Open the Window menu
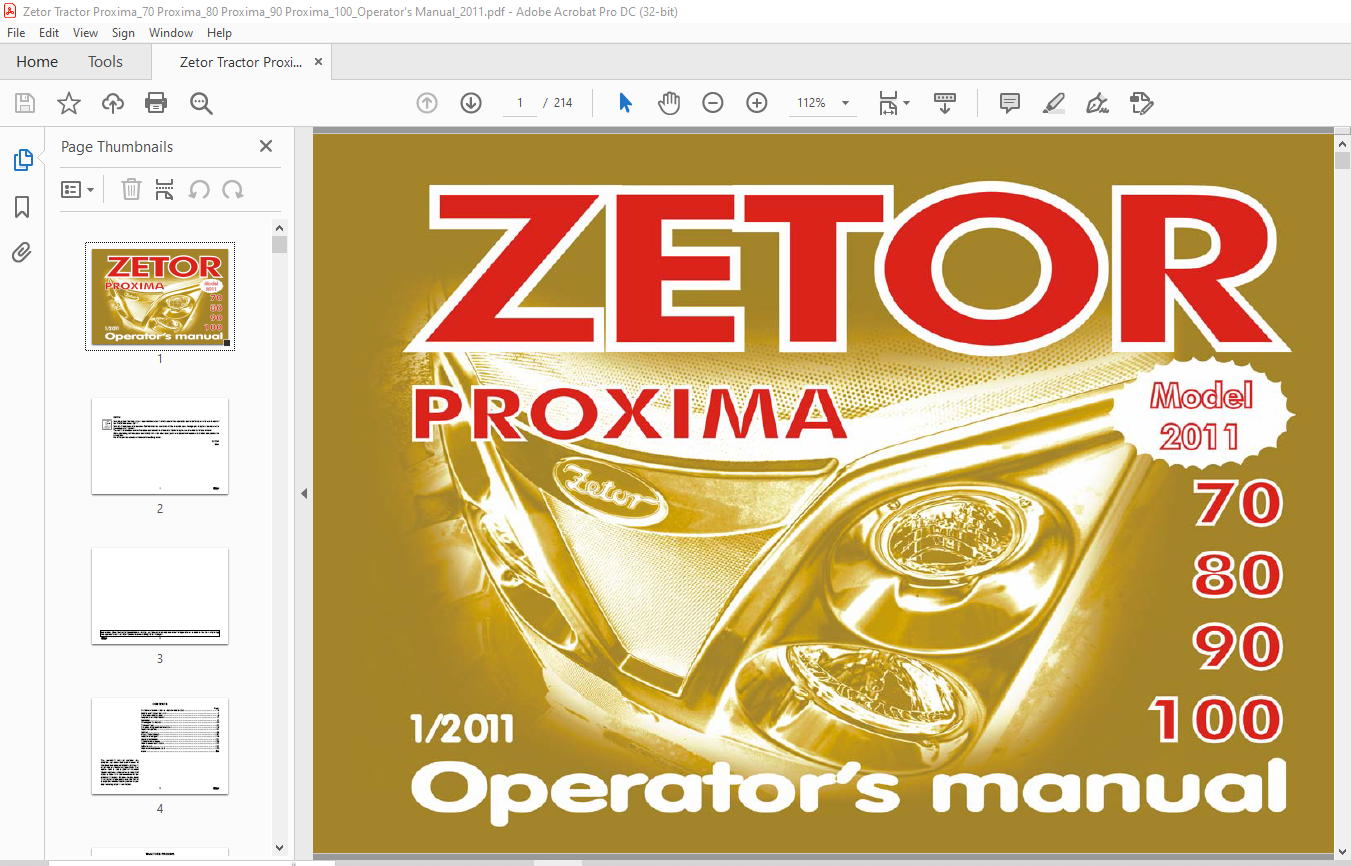Image resolution: width=1351 pixels, height=866 pixels. coord(171,33)
